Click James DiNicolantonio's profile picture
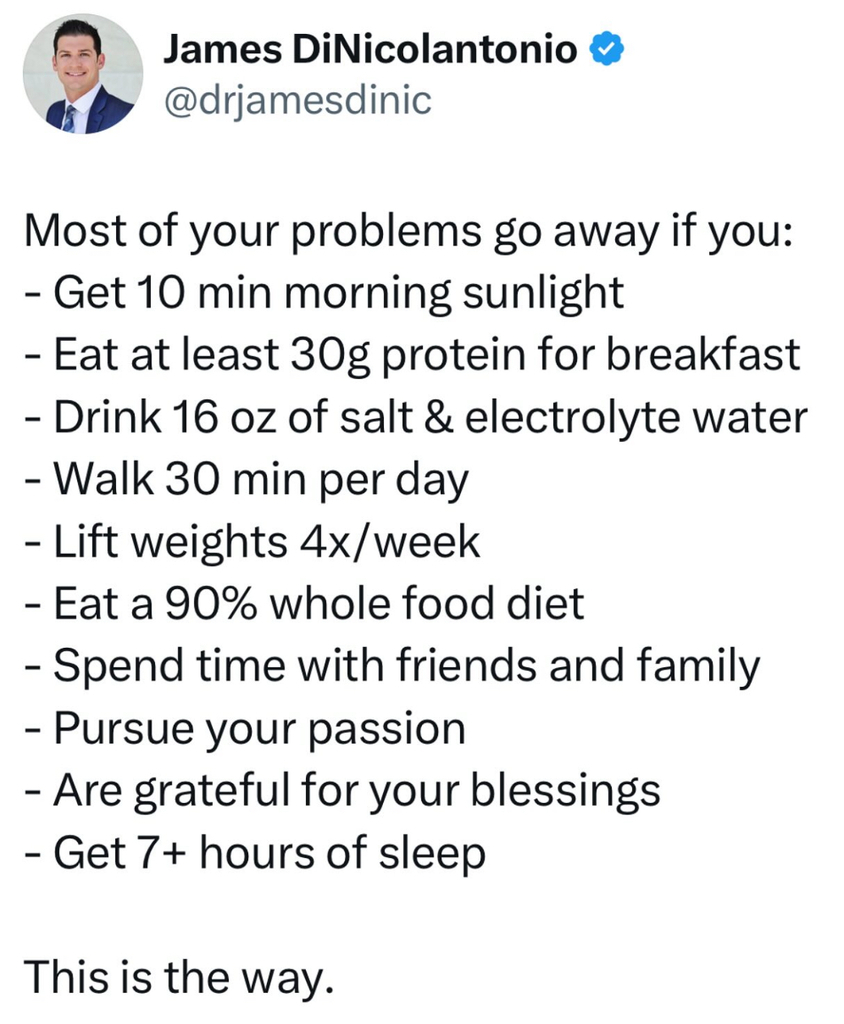The height and width of the screenshot is (1024, 844). pos(82,75)
